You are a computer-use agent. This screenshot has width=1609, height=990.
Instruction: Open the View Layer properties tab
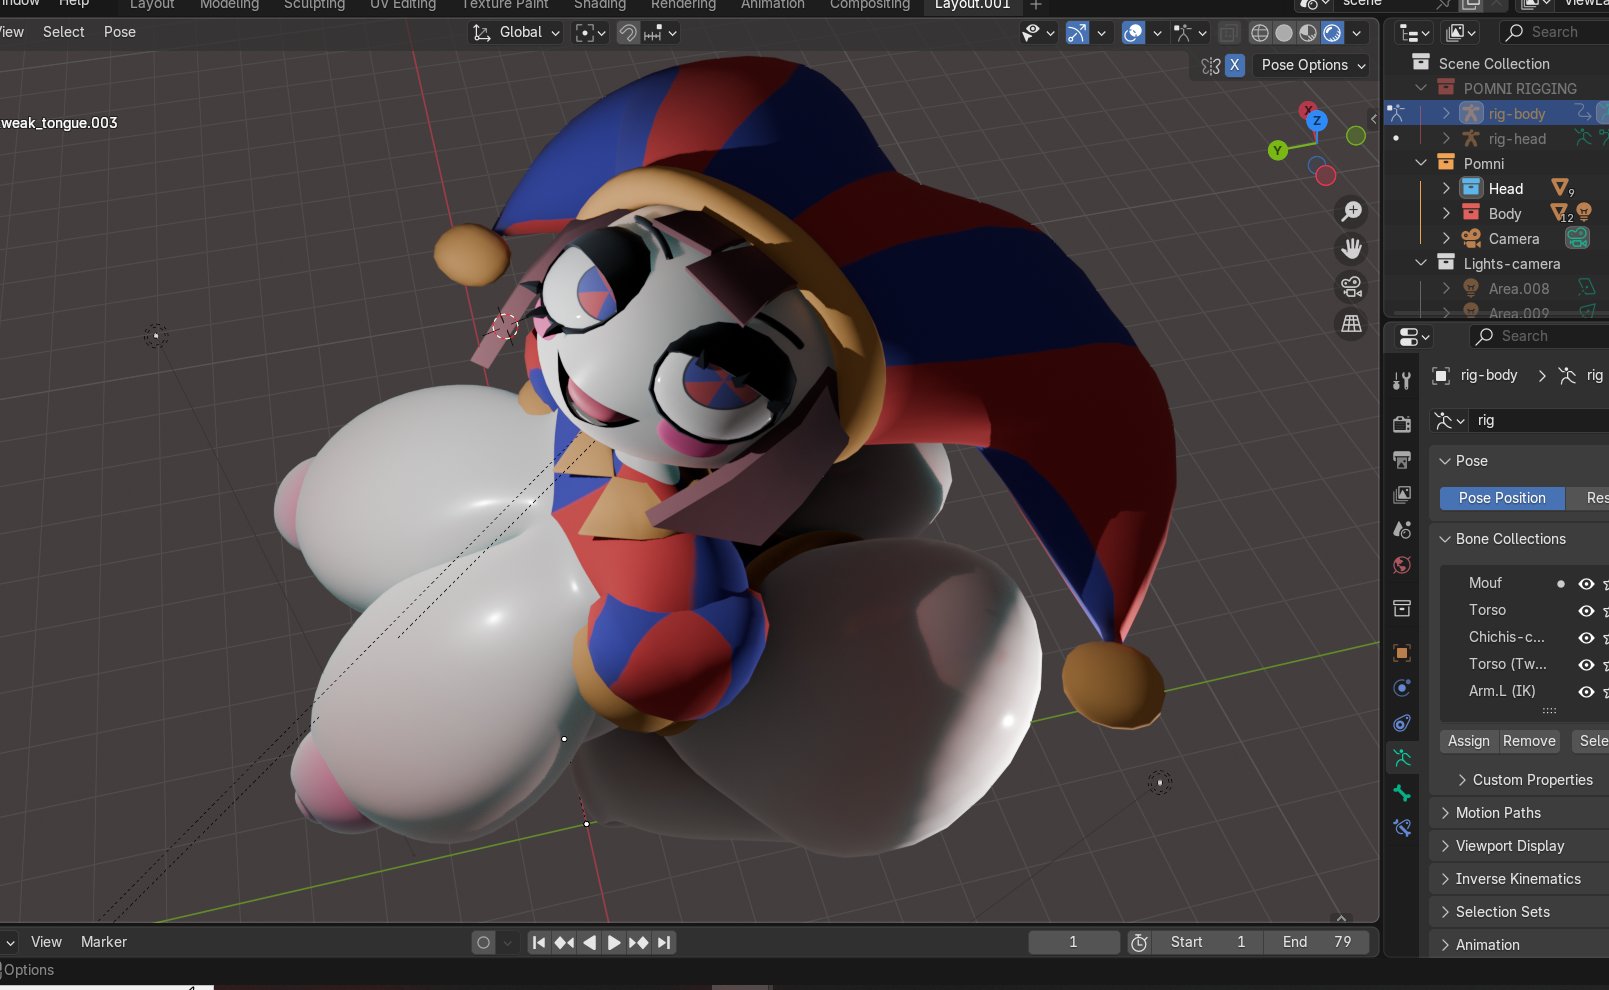1402,495
